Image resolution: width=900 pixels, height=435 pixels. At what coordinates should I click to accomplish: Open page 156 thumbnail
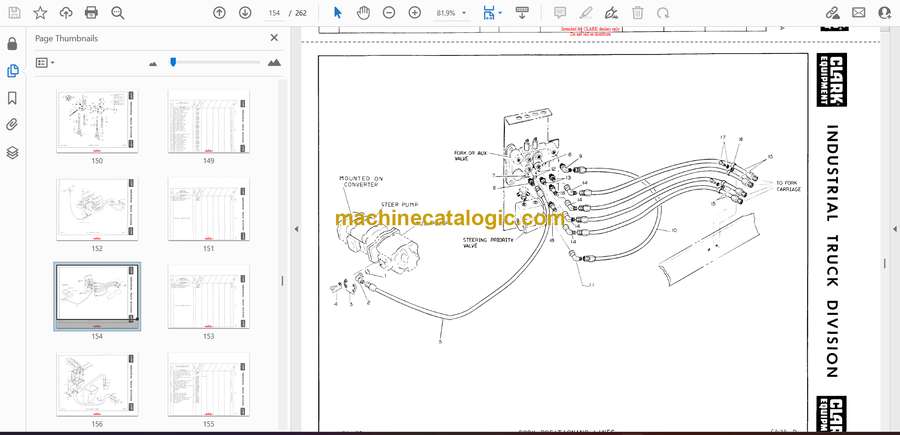tap(97, 384)
